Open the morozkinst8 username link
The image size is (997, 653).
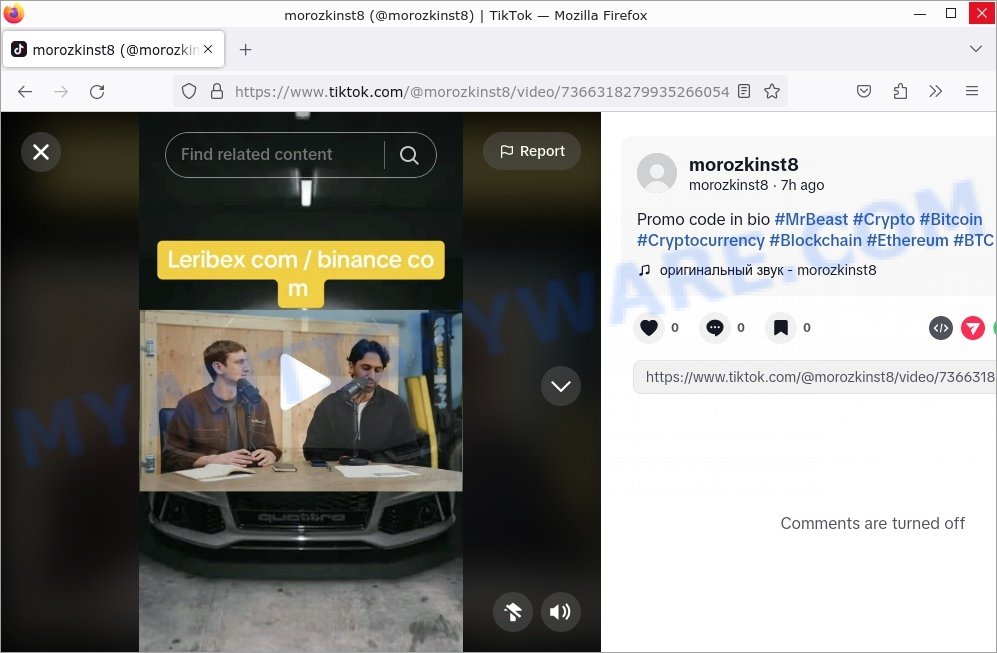click(x=743, y=165)
